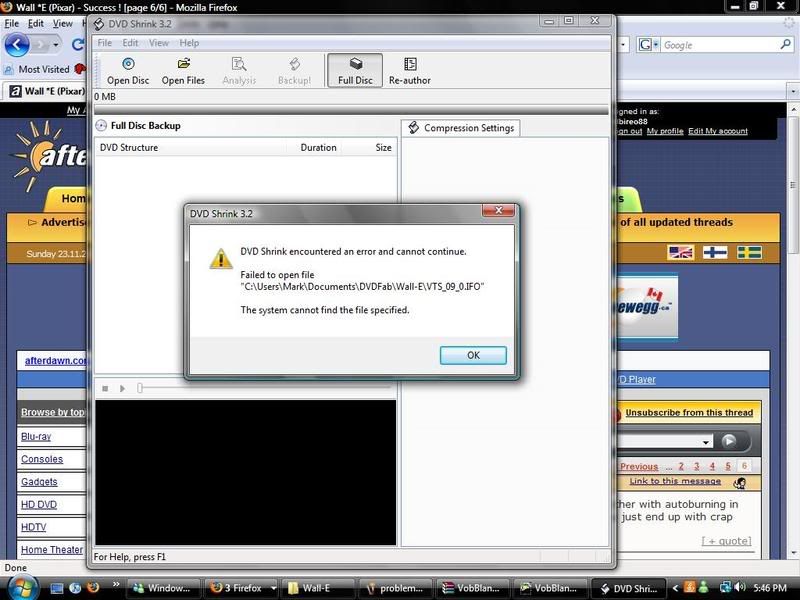Select the Compression Settings tab
Screen dimensions: 800x600
click(x=461, y=128)
